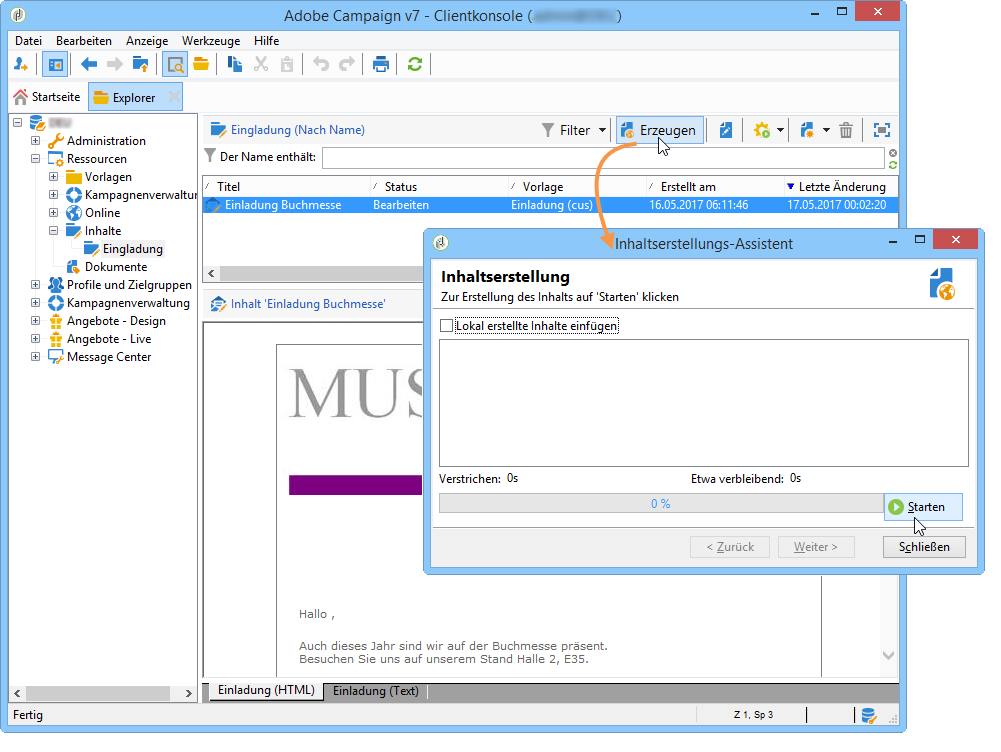Screen dimensions: 1001x752
Task: Expand the Message Center tree node
Action: (36, 357)
